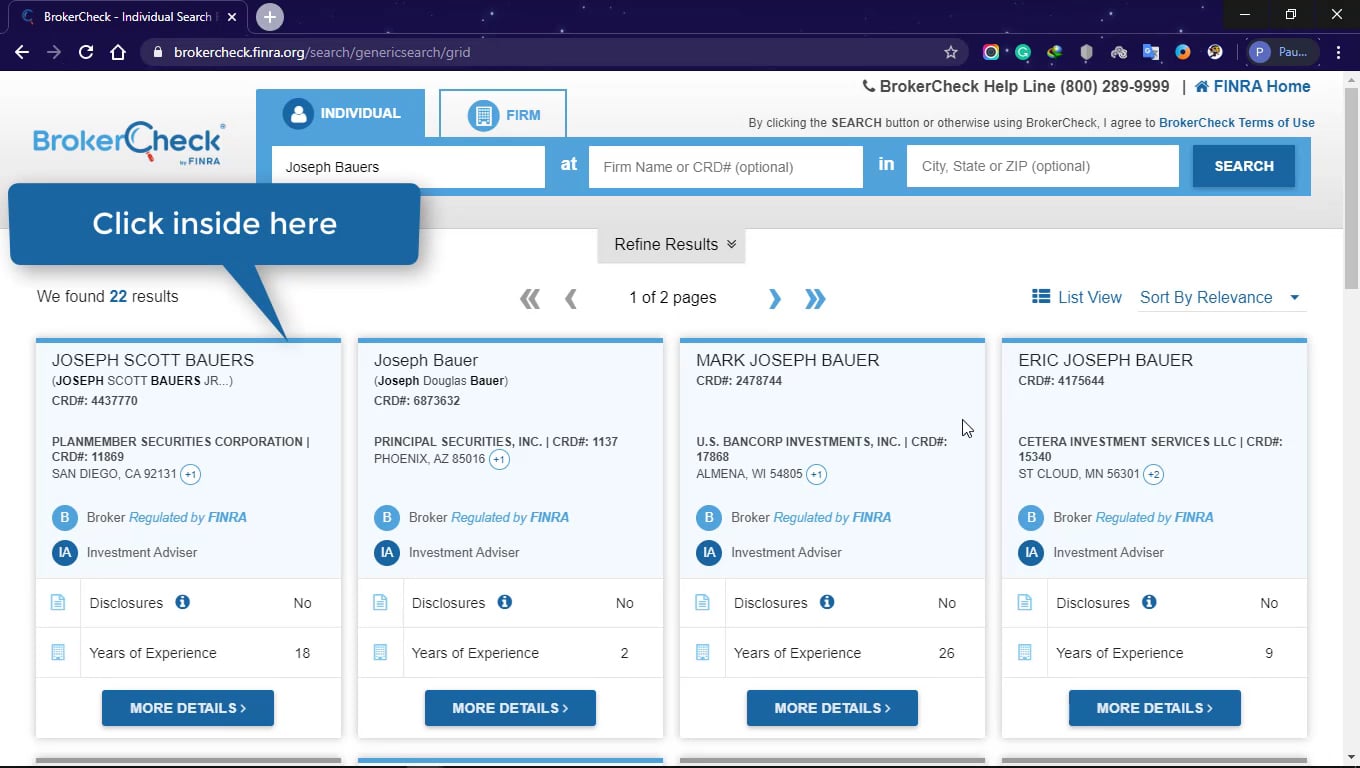Viewport: 1360px width, 768px height.
Task: Go to previous results page arrow
Action: 571,298
